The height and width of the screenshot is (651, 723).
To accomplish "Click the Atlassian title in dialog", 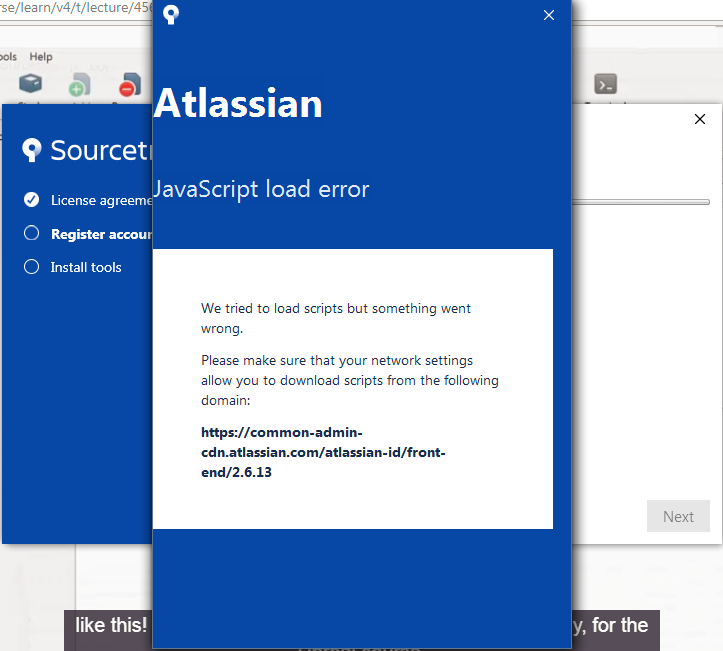I will pos(238,104).
